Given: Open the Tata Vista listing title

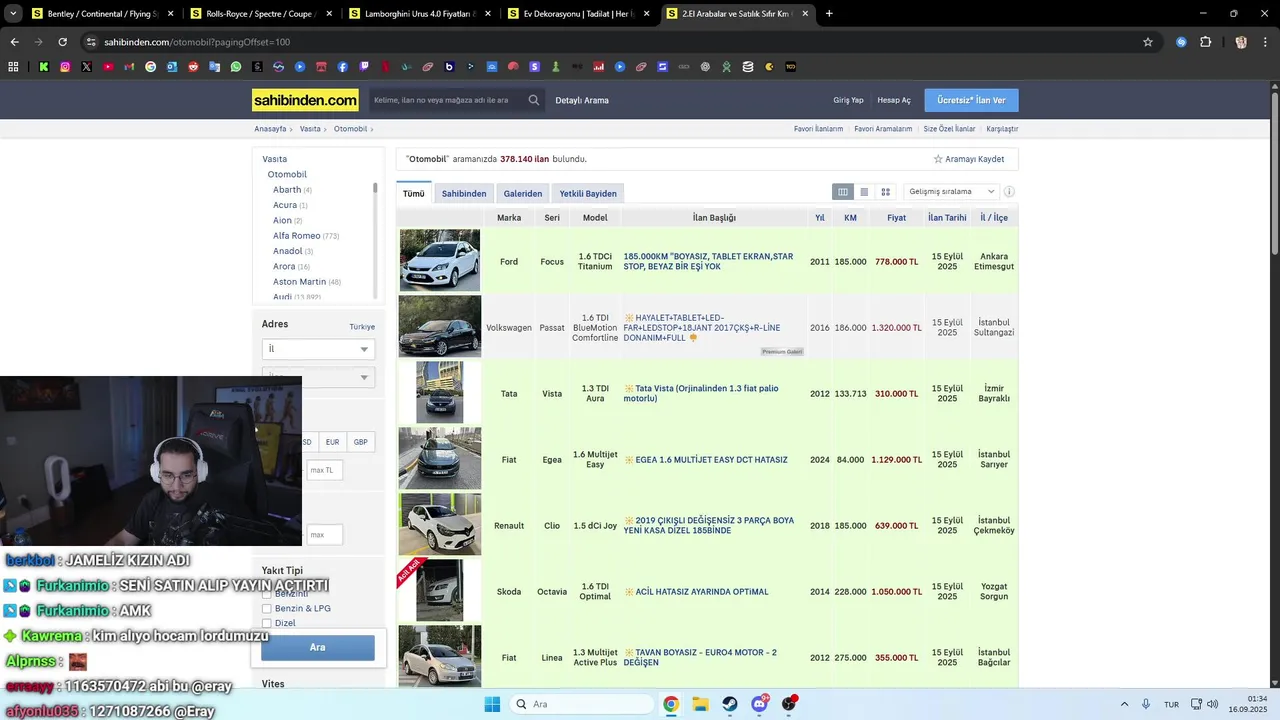Looking at the screenshot, I should click(x=701, y=393).
